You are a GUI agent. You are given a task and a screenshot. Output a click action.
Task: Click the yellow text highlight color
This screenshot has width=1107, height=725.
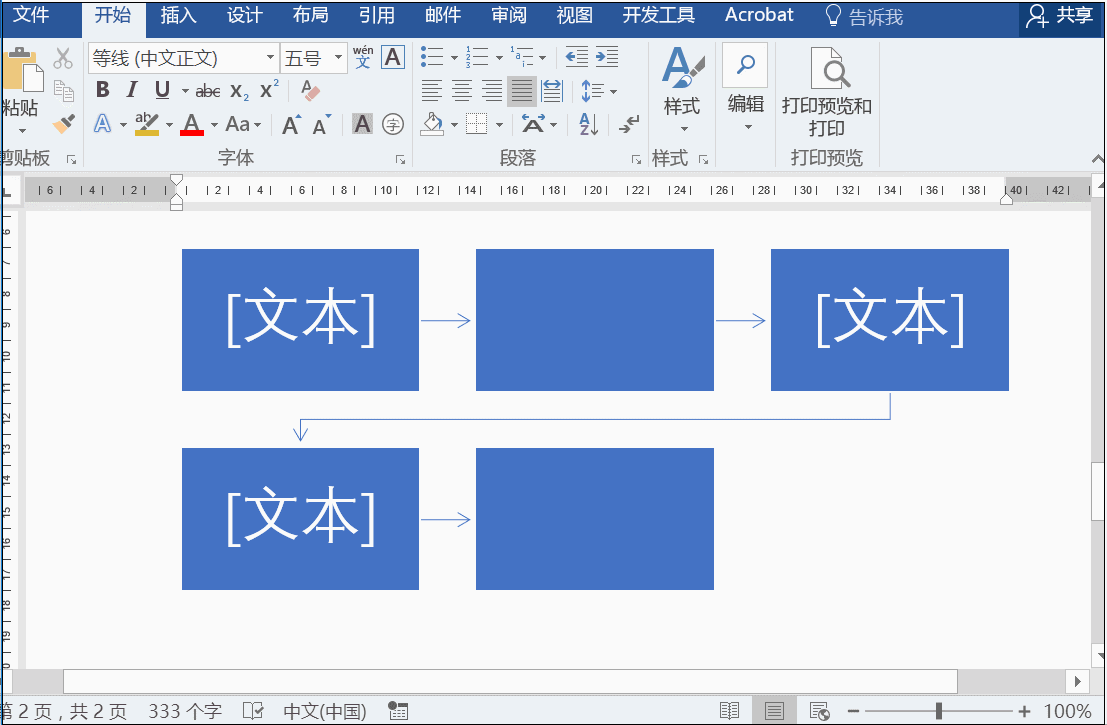pos(147,124)
